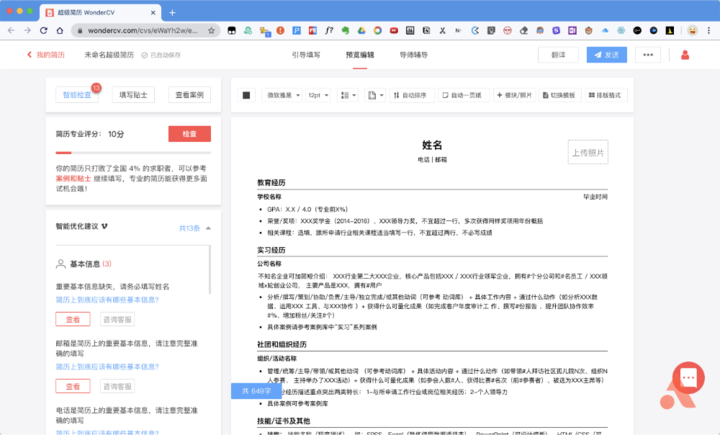720x435 pixels.
Task: Click the blue cloud extension icon
Action: 605,30
